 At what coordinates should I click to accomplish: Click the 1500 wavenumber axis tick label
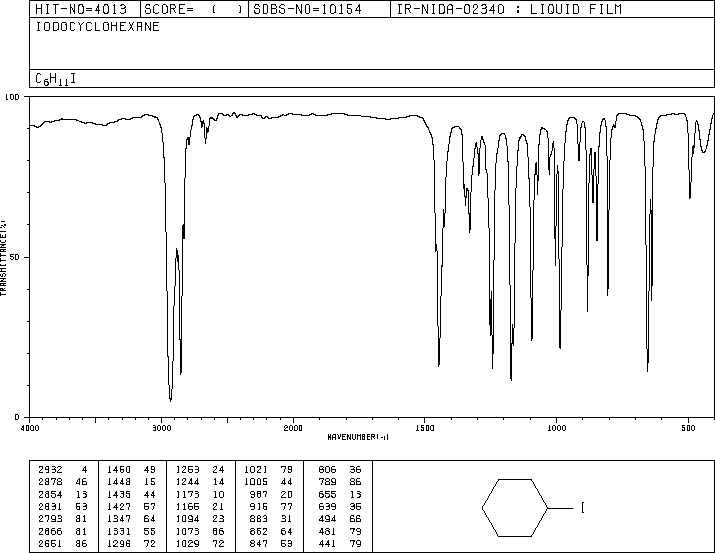pyautogui.click(x=425, y=428)
